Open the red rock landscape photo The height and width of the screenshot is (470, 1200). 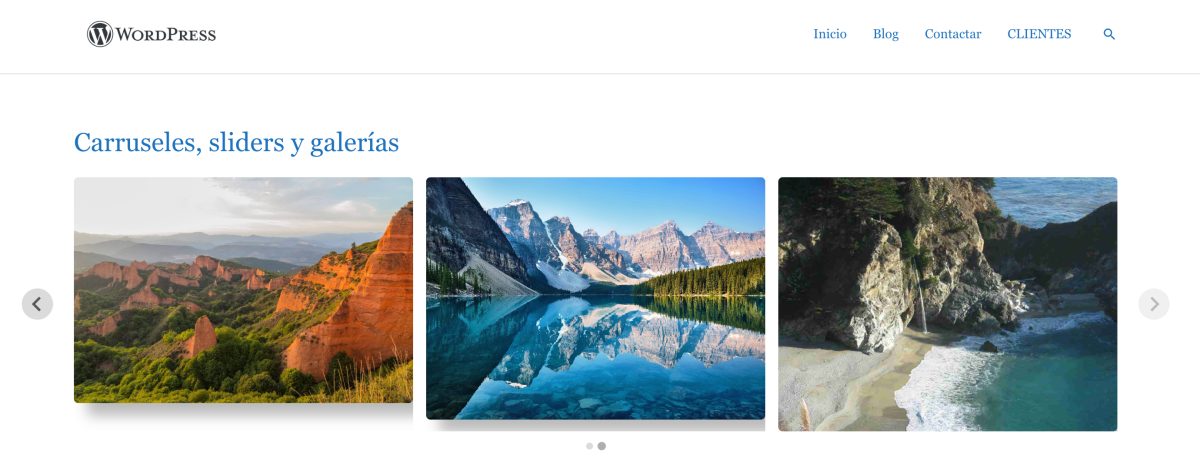(x=243, y=290)
